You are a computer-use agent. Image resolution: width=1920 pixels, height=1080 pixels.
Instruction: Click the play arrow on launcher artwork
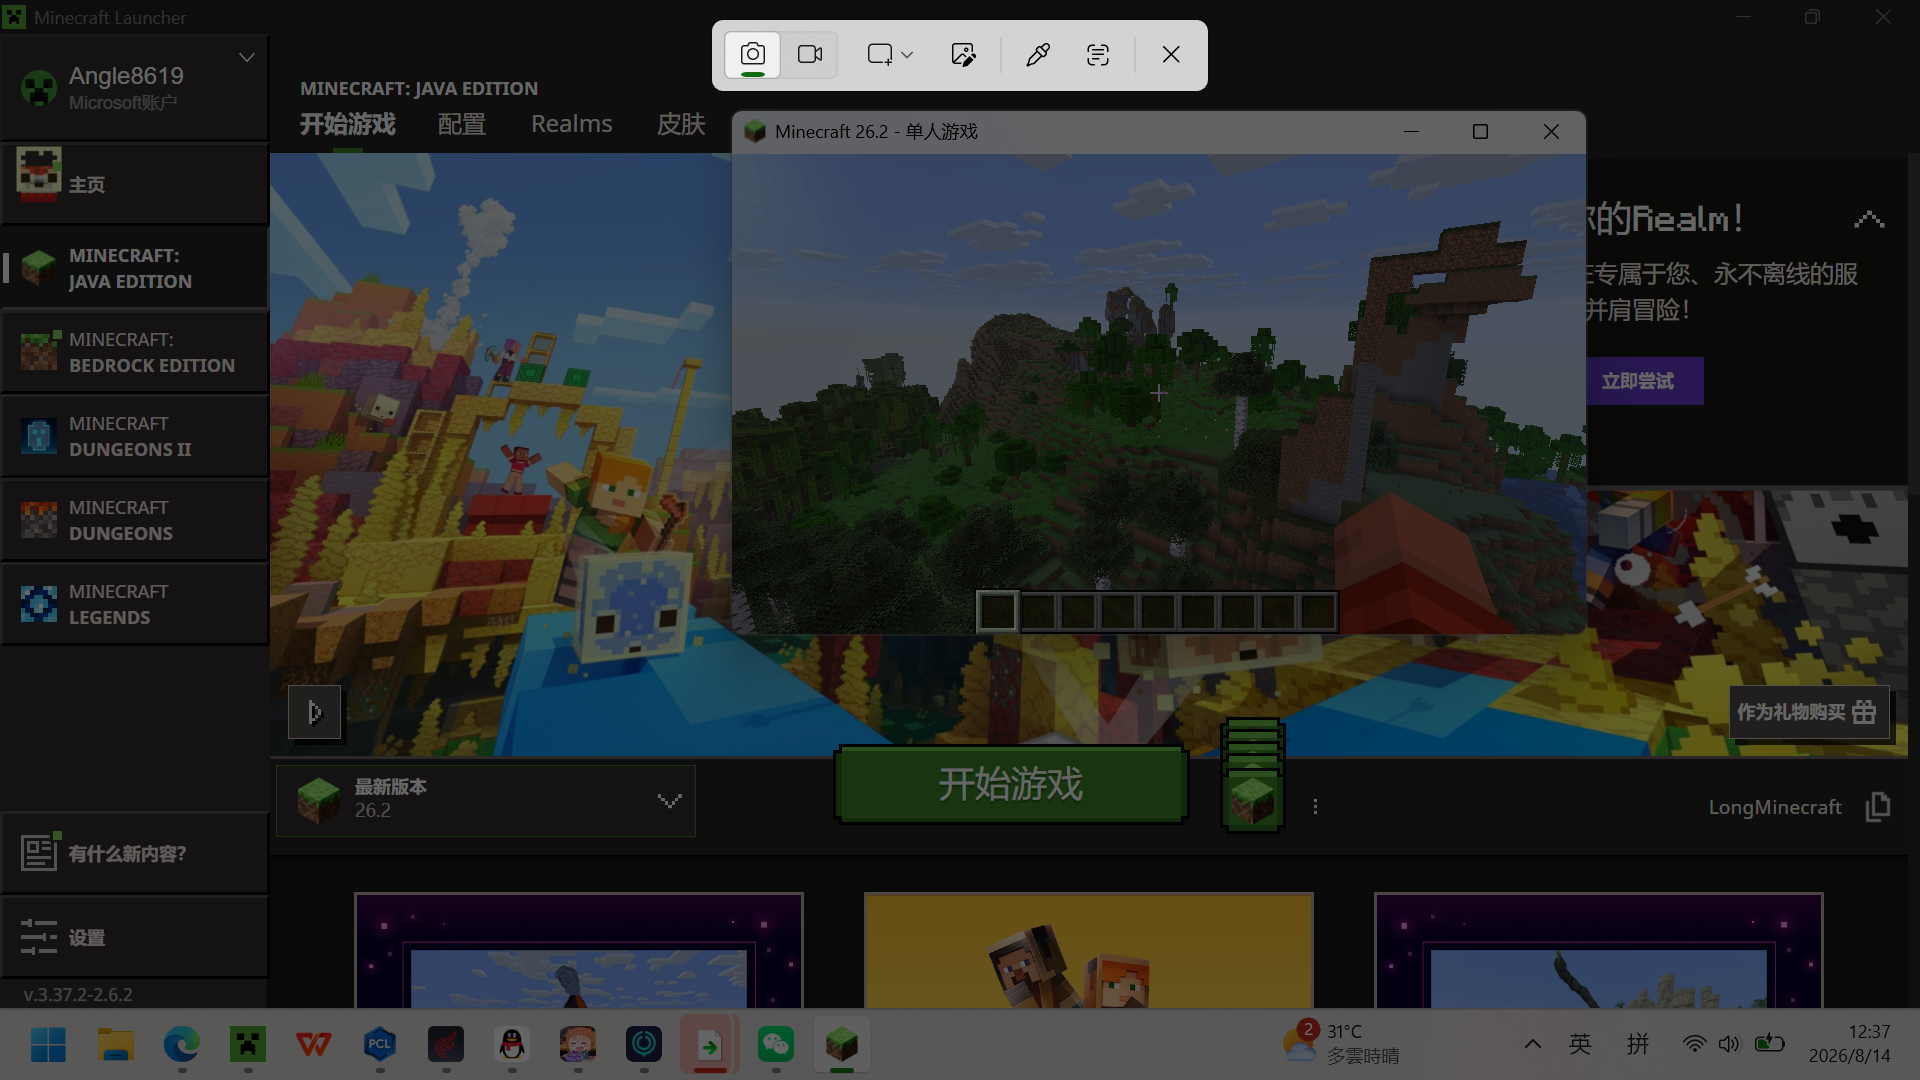point(315,712)
